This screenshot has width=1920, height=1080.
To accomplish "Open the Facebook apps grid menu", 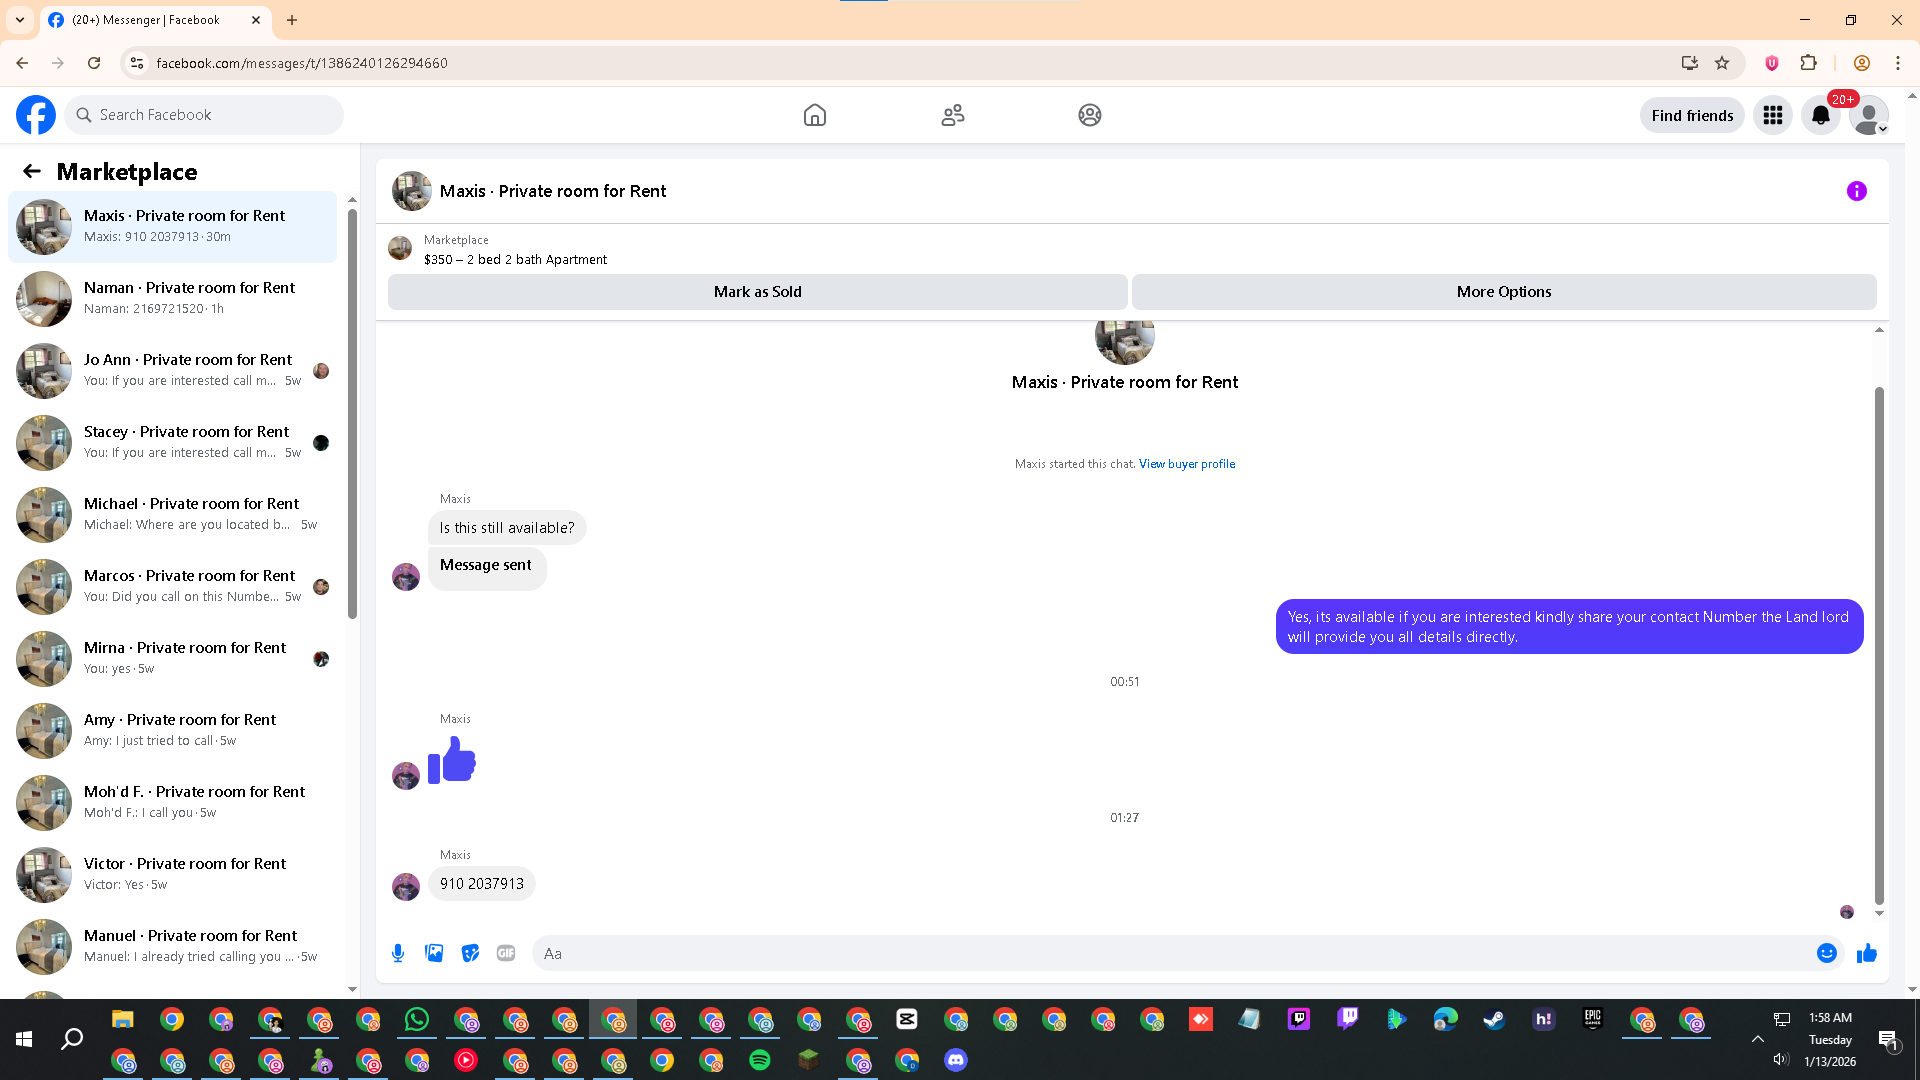I will pos(1772,116).
